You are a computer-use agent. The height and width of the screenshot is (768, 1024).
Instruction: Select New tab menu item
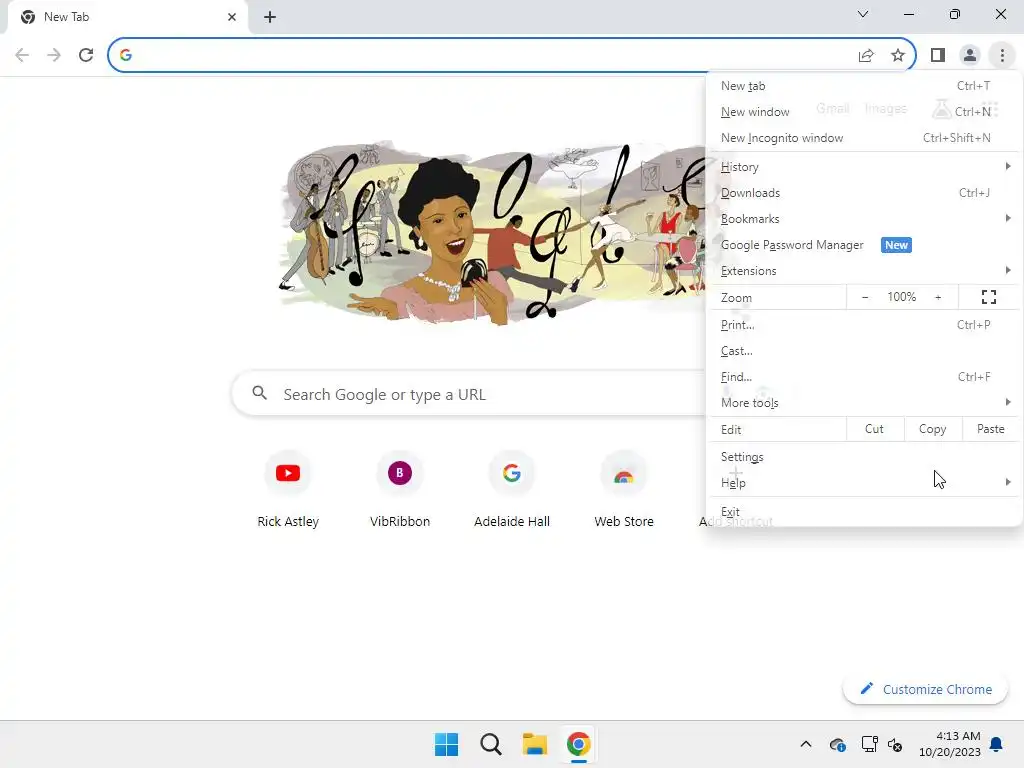863,86
